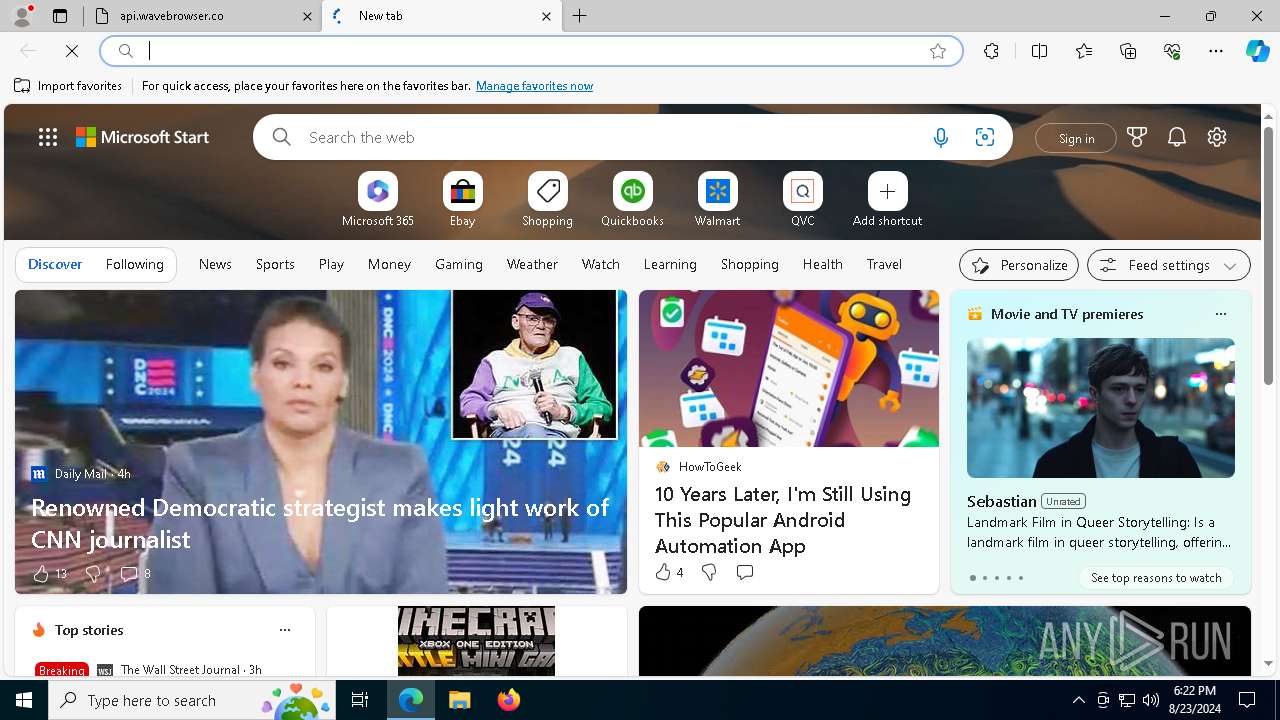
Task: Toggle split screen view
Action: click(x=1039, y=51)
